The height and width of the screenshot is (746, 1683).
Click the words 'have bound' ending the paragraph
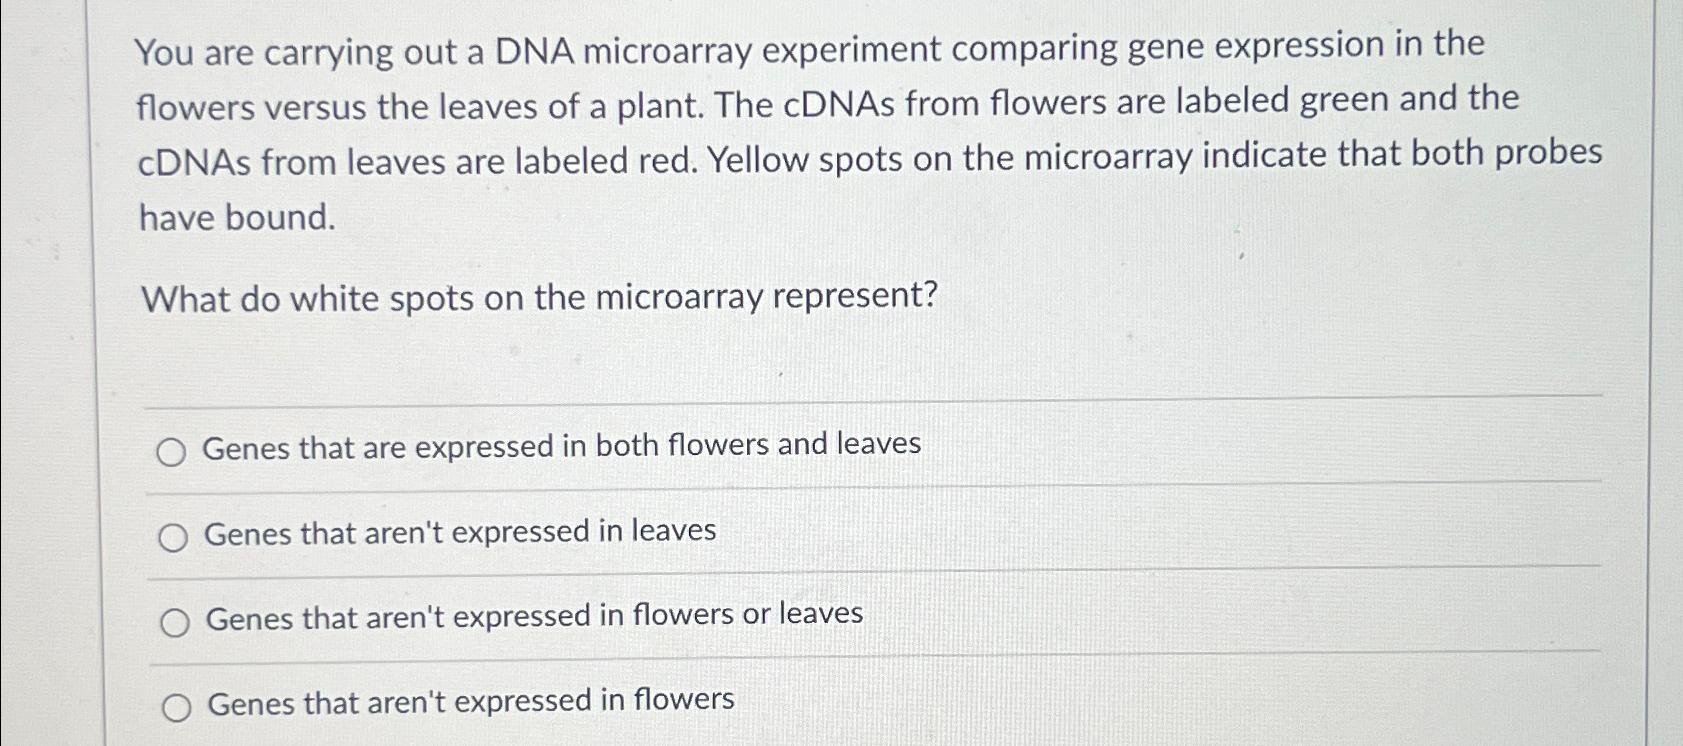pos(235,217)
